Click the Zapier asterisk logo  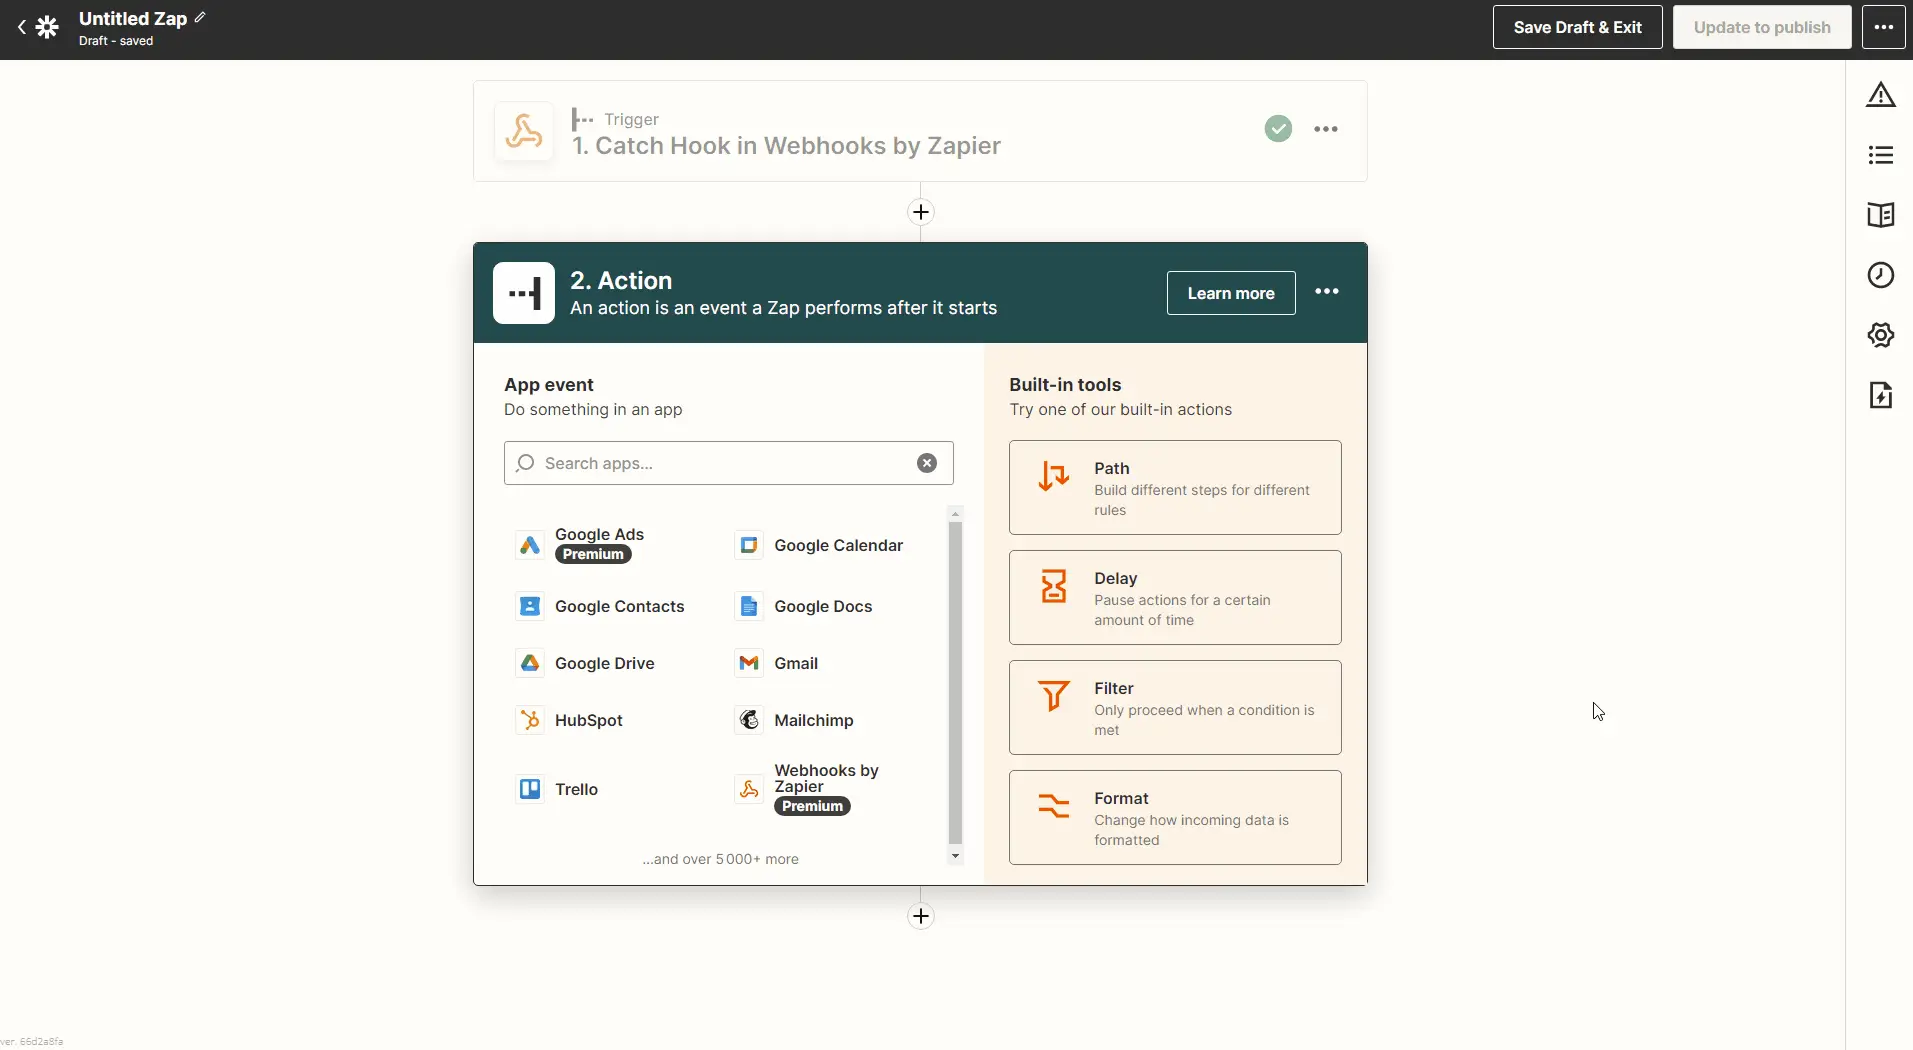(x=47, y=28)
